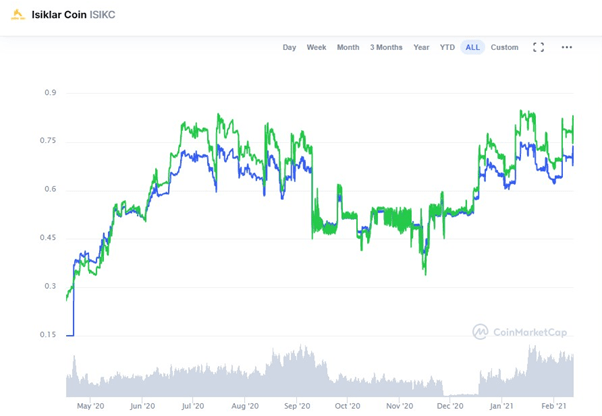Click the May '20 axis label
Image resolution: width=602 pixels, height=416 pixels.
click(x=91, y=406)
